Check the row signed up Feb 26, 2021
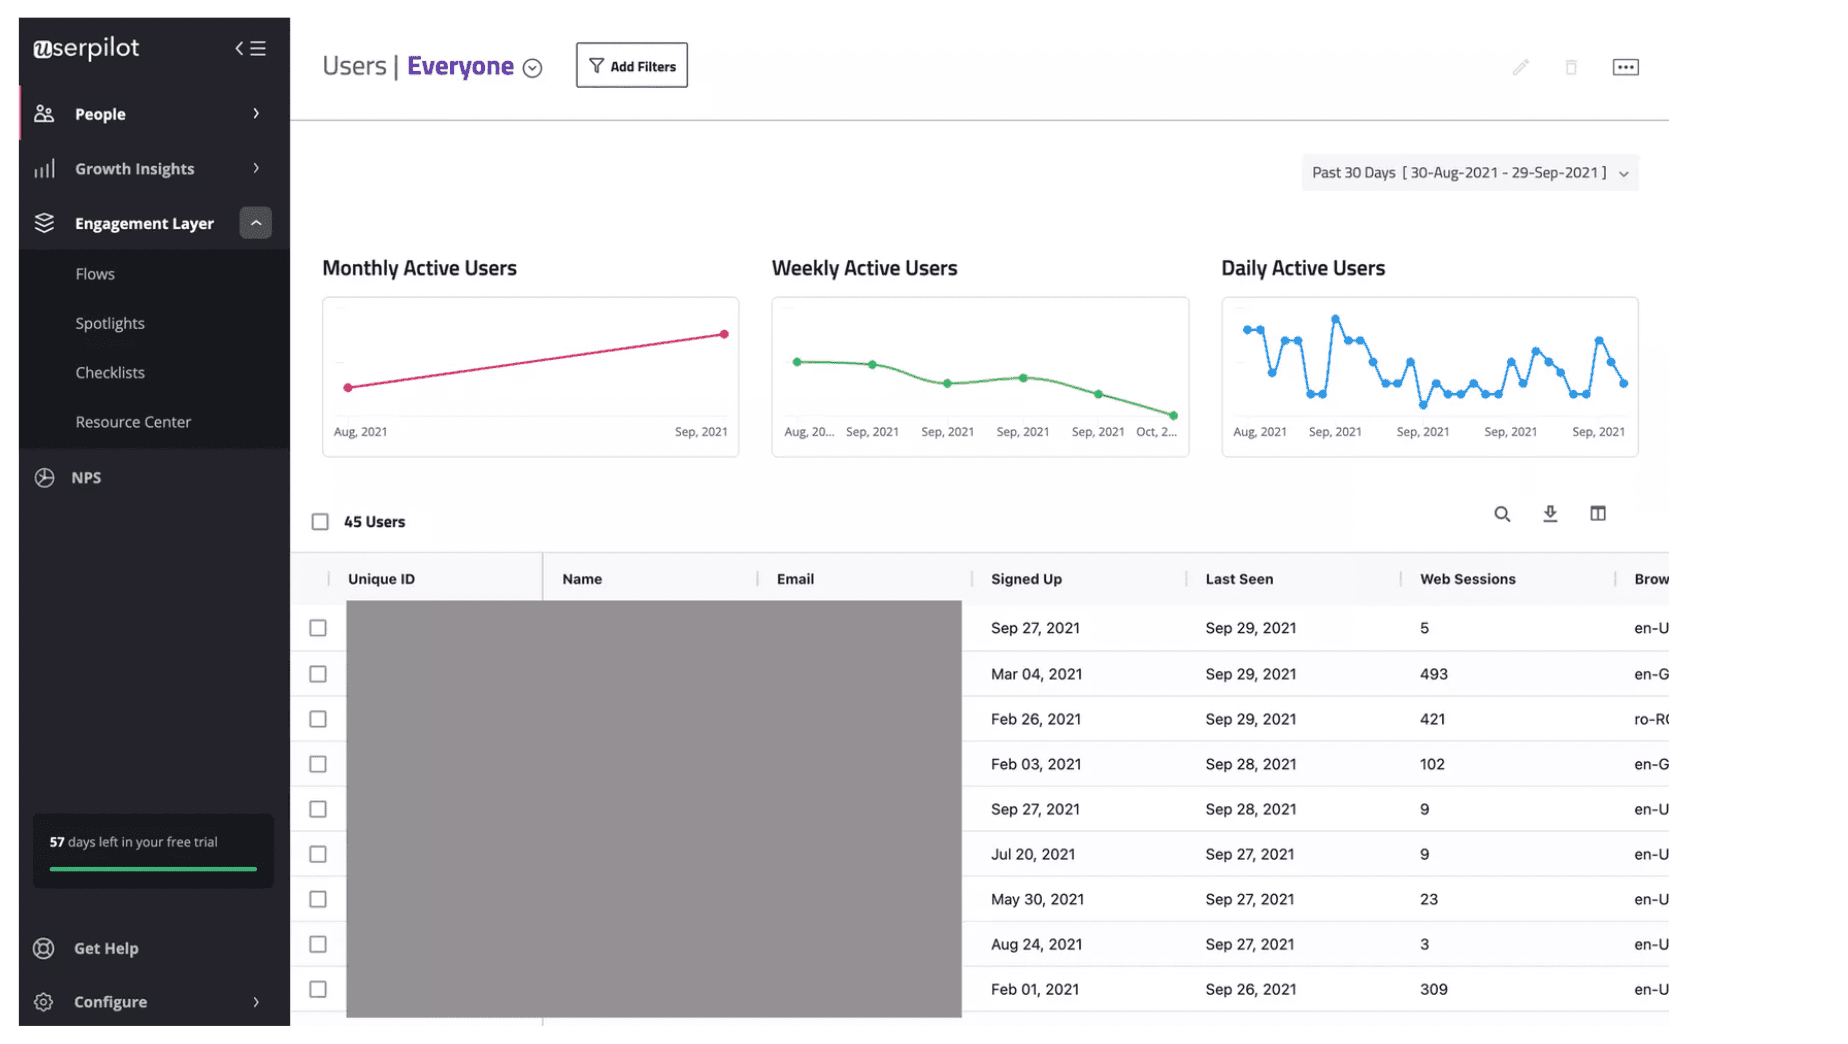1848x1044 pixels. pyautogui.click(x=318, y=720)
